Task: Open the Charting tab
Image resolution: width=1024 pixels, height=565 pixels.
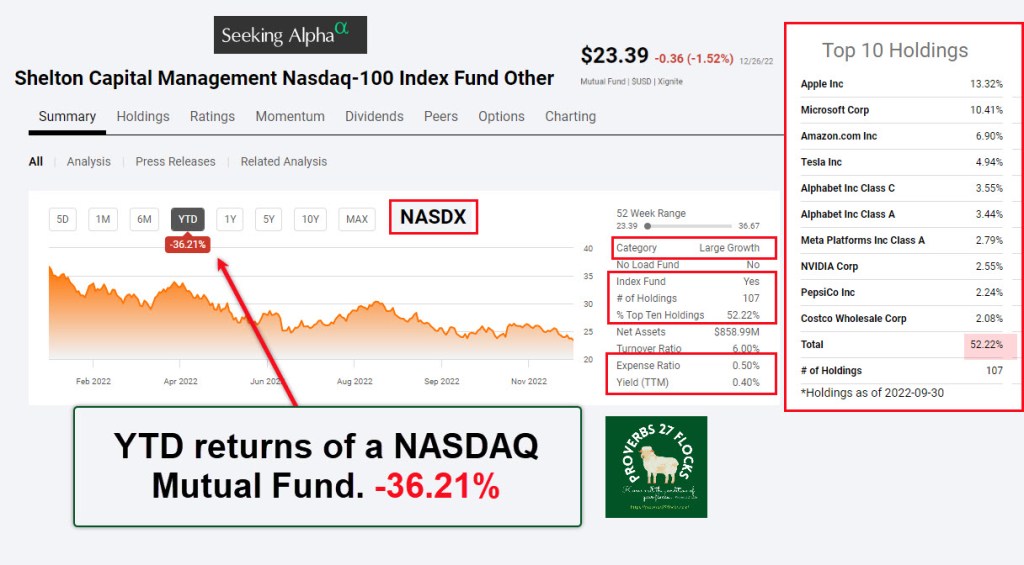Action: point(570,116)
